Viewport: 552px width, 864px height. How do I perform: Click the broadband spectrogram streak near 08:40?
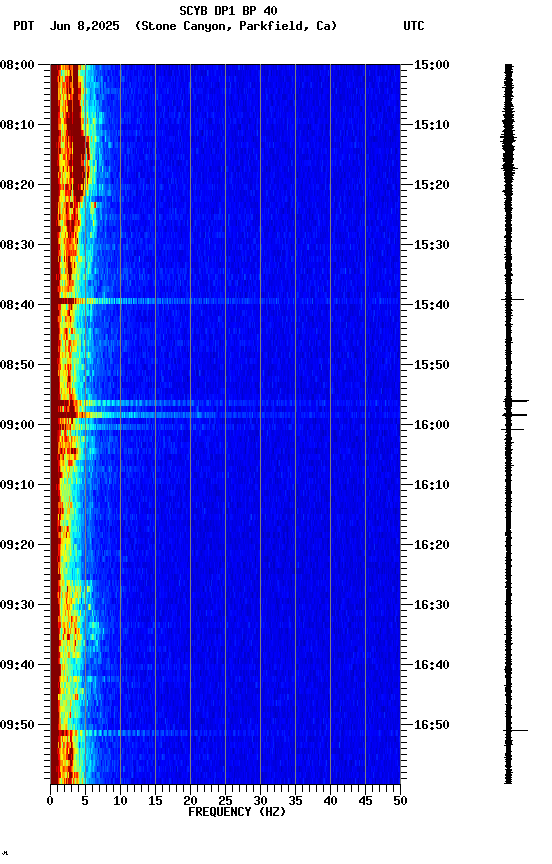click(225, 301)
